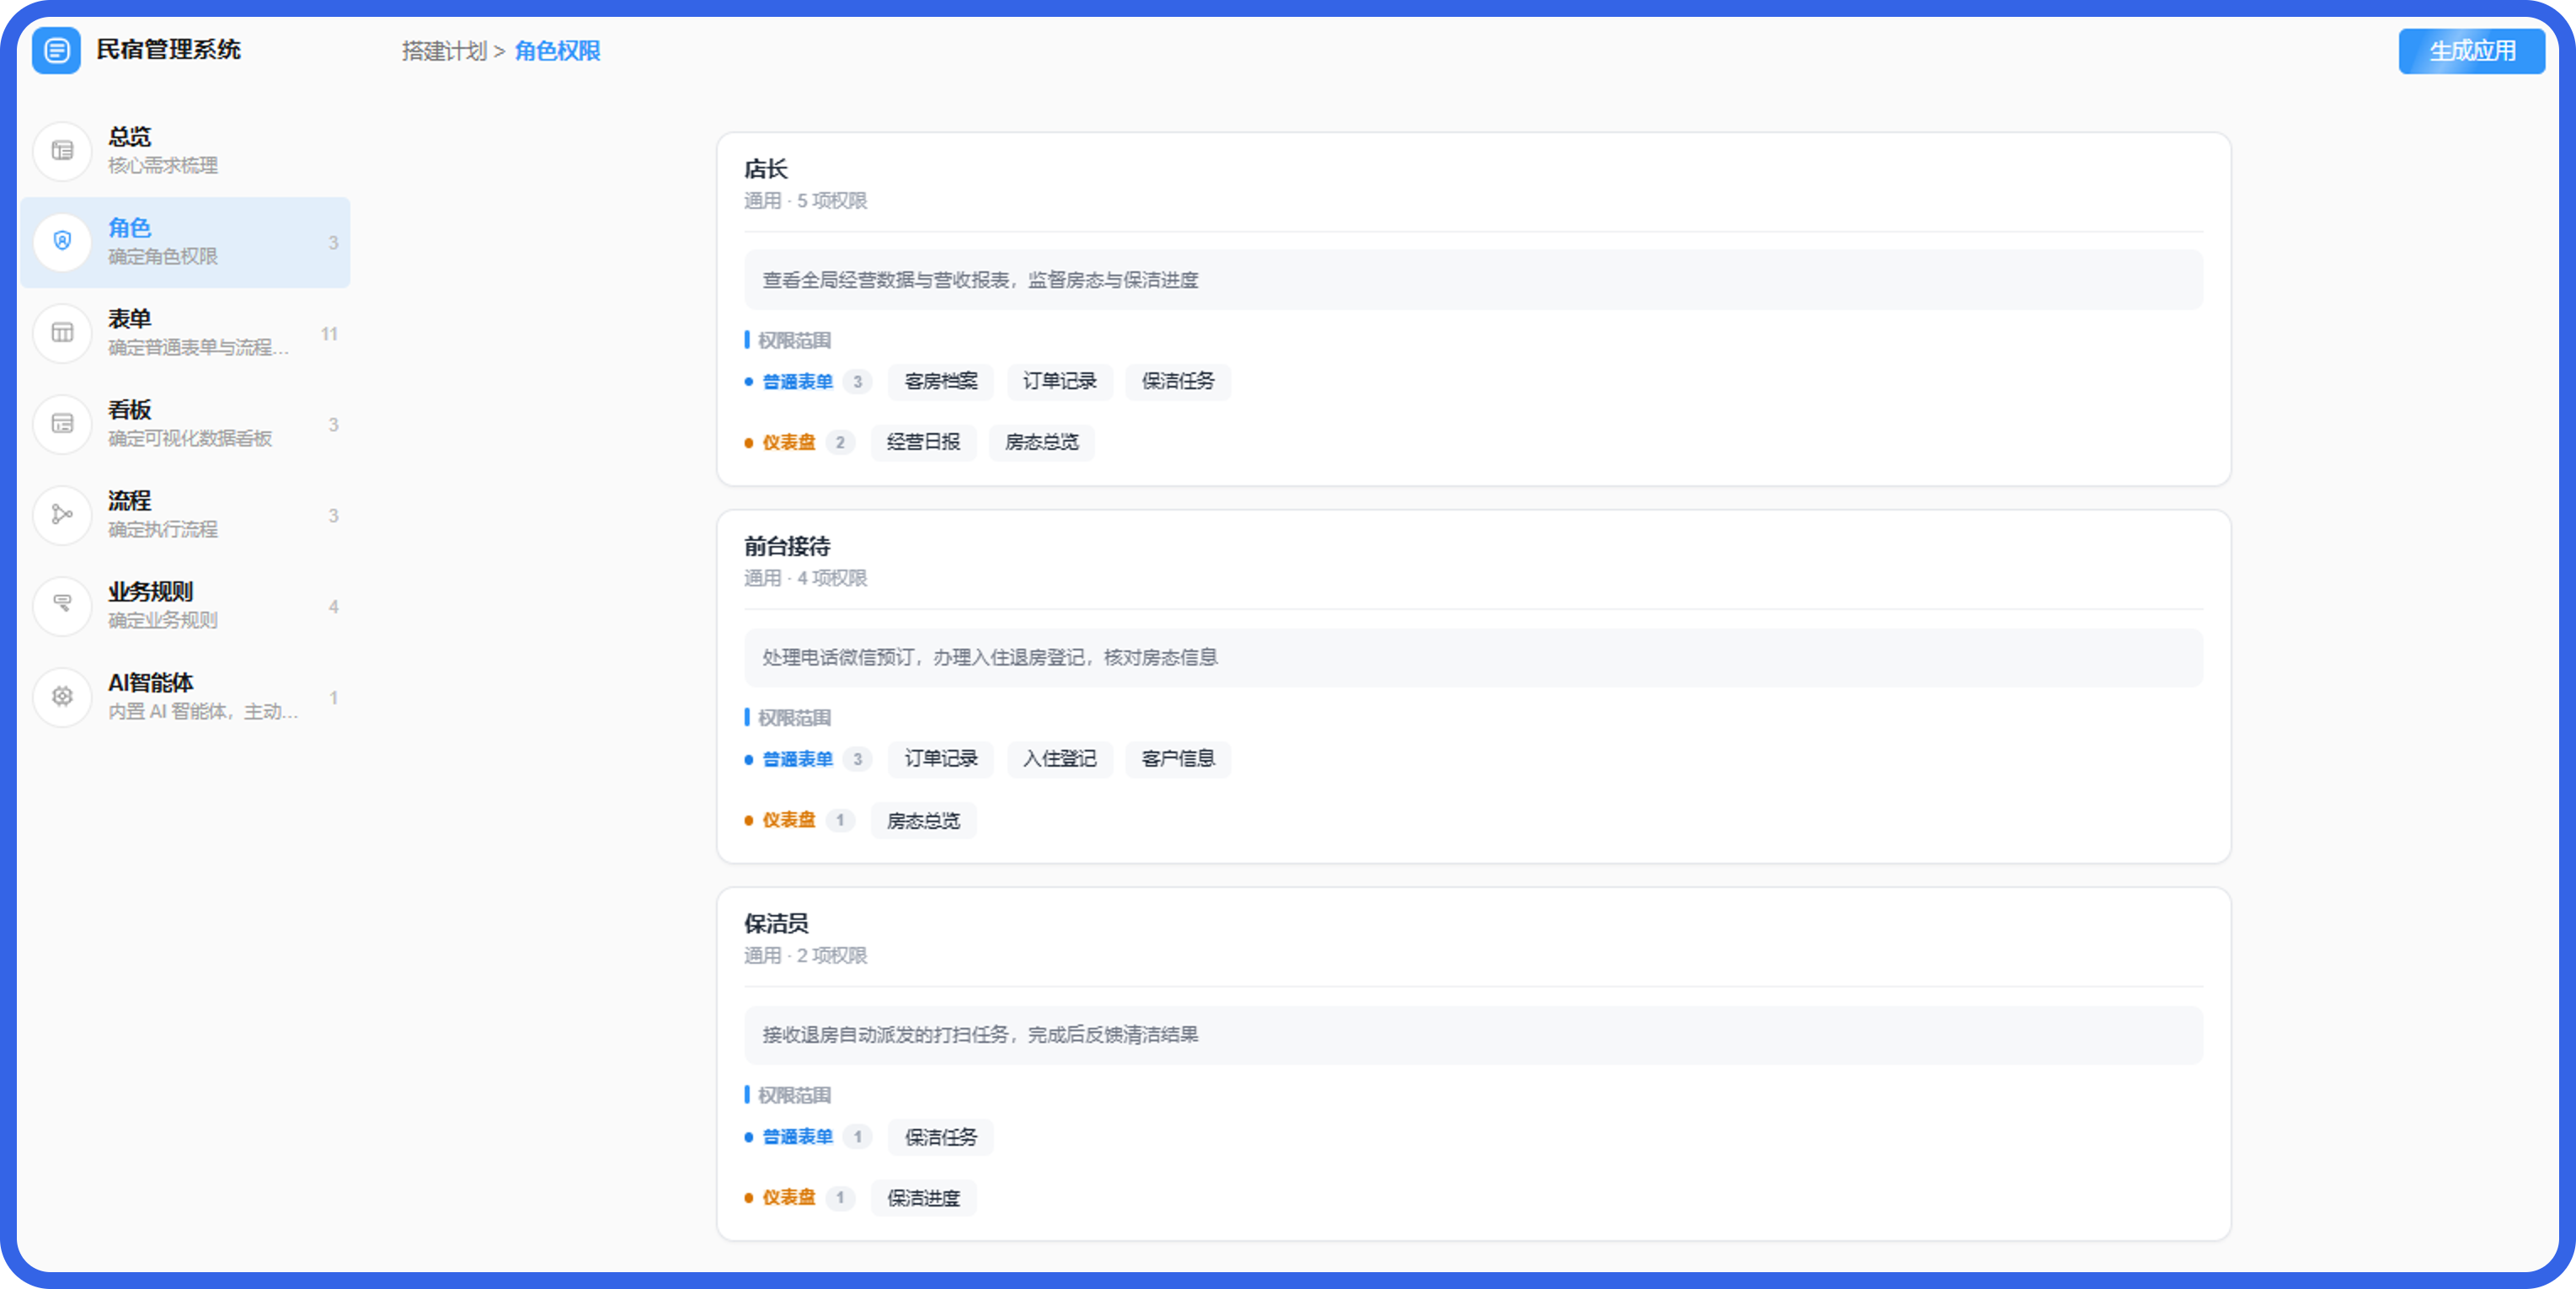Click the 表单 table icon in sidebar
This screenshot has width=2576, height=1289.
tap(62, 333)
